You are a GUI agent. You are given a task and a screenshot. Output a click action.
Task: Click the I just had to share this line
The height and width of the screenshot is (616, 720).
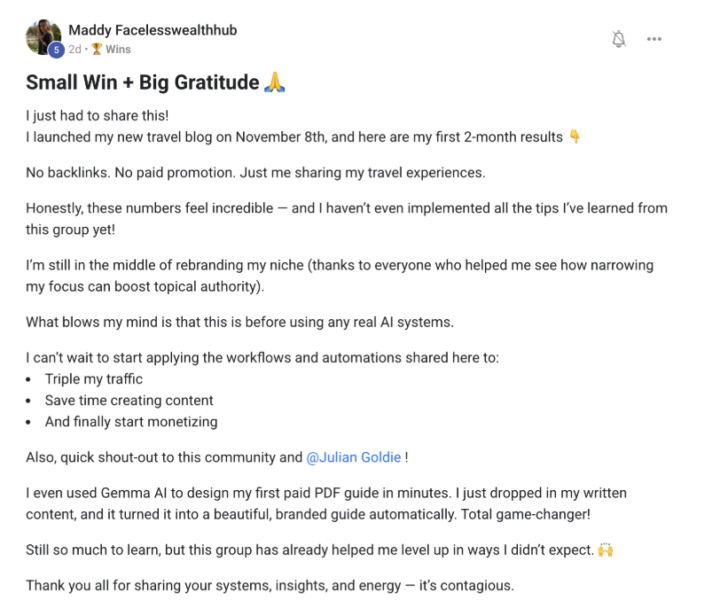coord(92,116)
